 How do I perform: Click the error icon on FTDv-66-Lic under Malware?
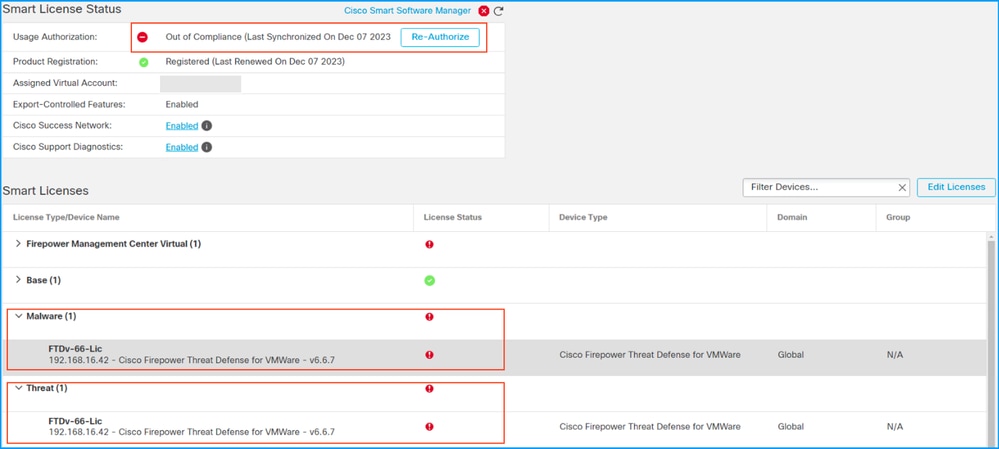pyautogui.click(x=429, y=355)
